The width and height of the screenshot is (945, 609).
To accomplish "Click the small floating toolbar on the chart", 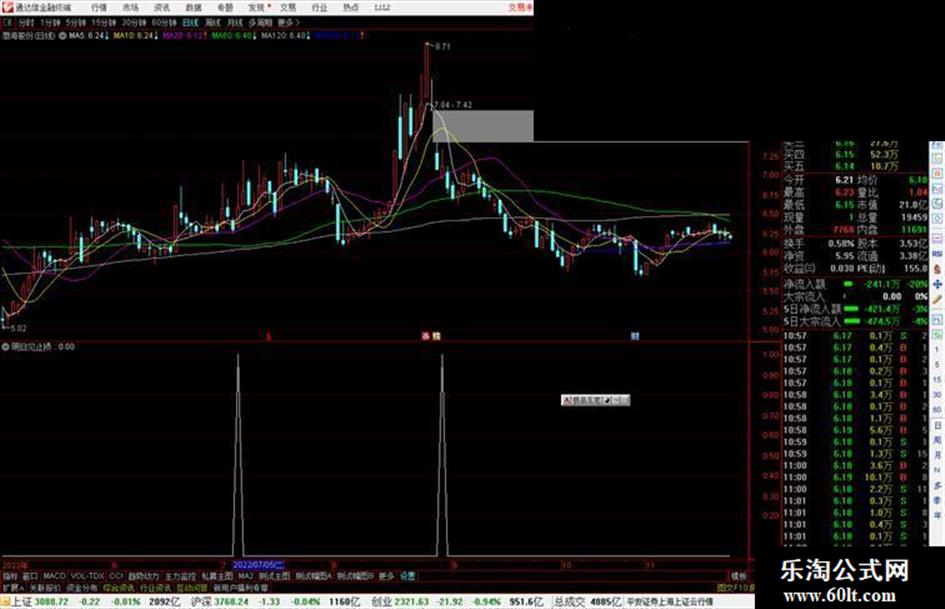I will [595, 400].
